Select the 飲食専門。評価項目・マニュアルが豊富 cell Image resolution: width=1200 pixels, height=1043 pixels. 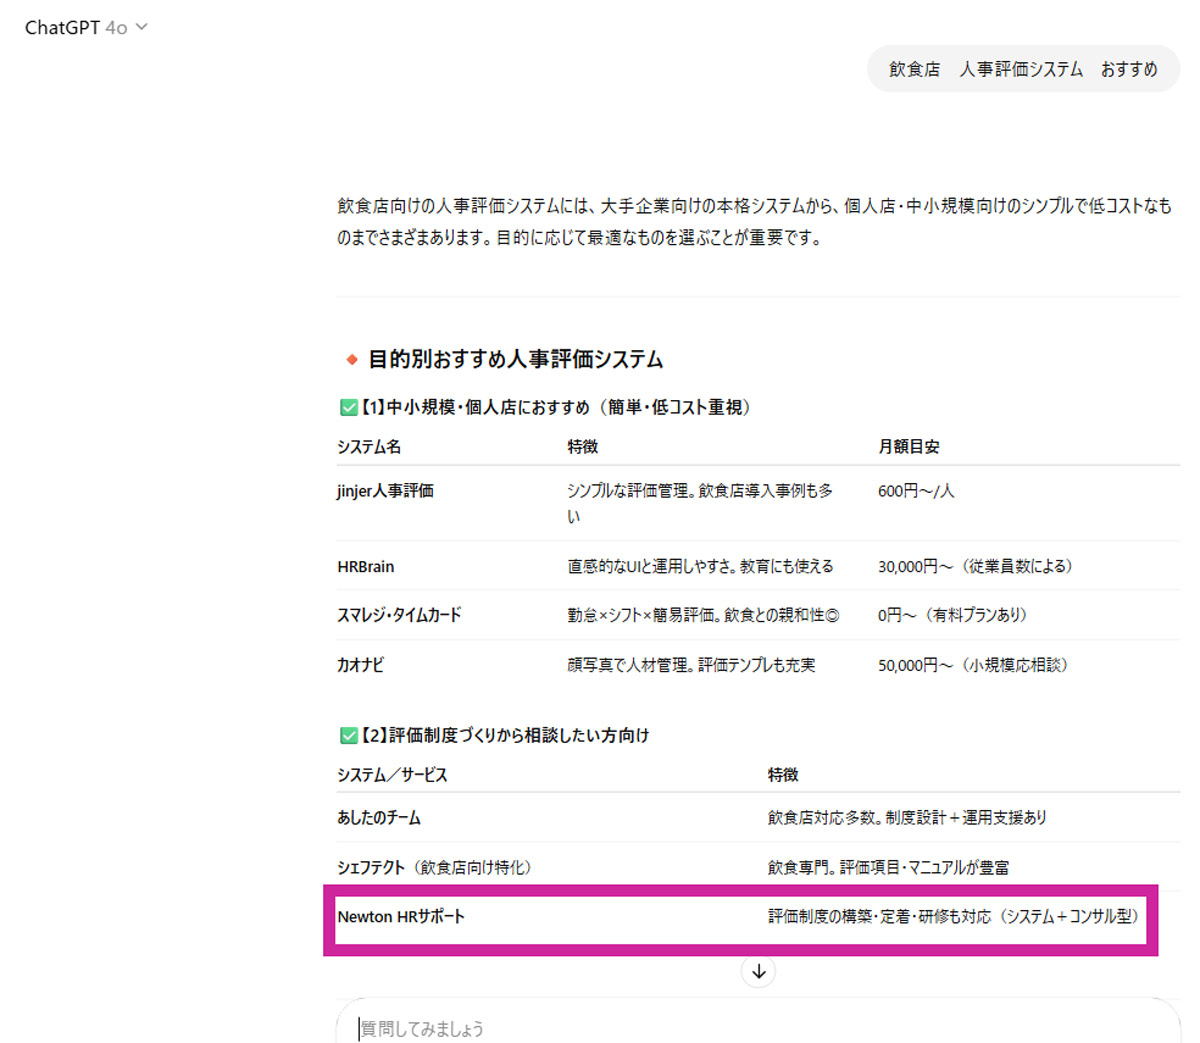(888, 868)
